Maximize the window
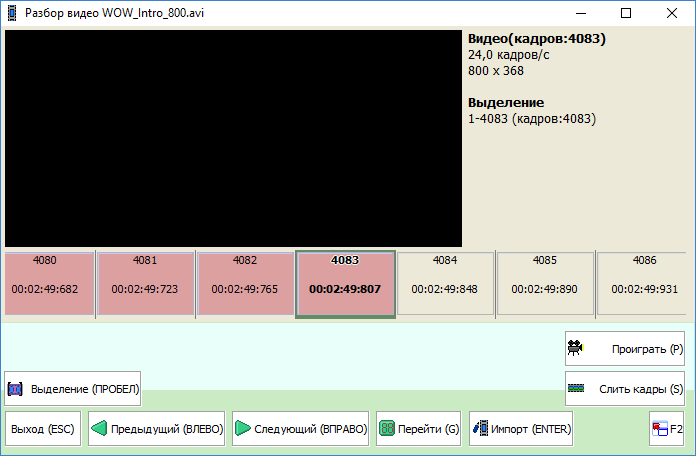This screenshot has height=456, width=696. pos(626,13)
